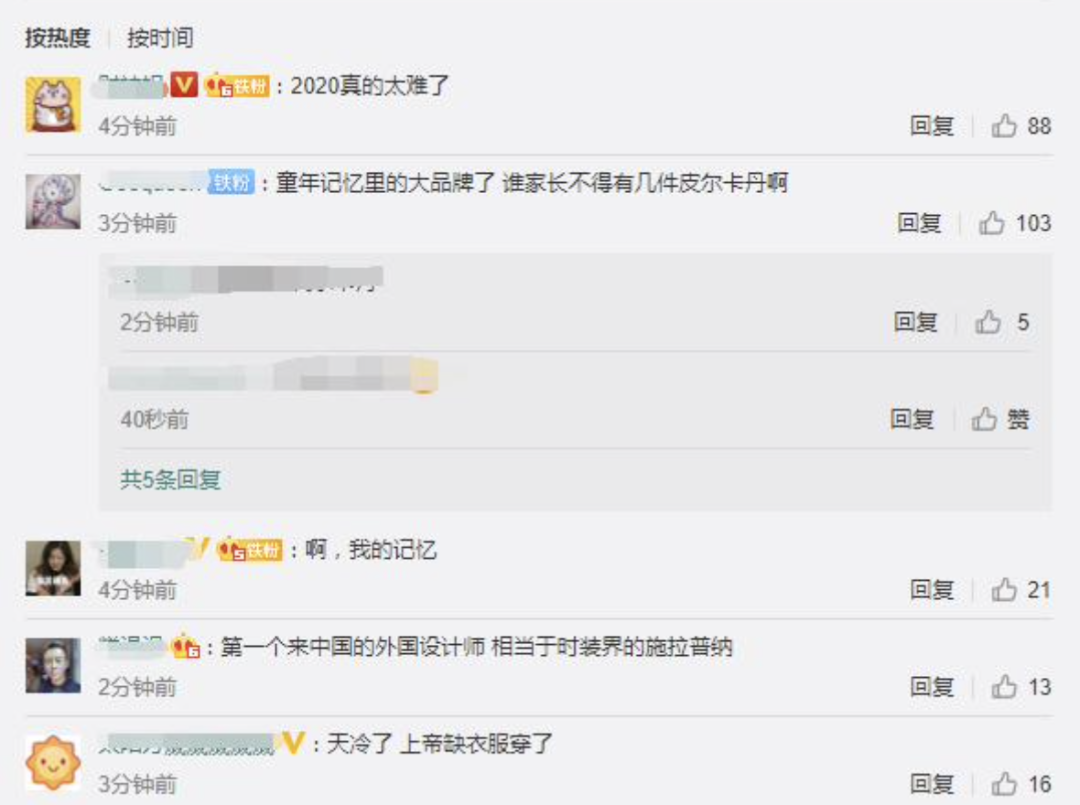Open the sun face avatar profile
The width and height of the screenshot is (1080, 805).
coord(53,762)
